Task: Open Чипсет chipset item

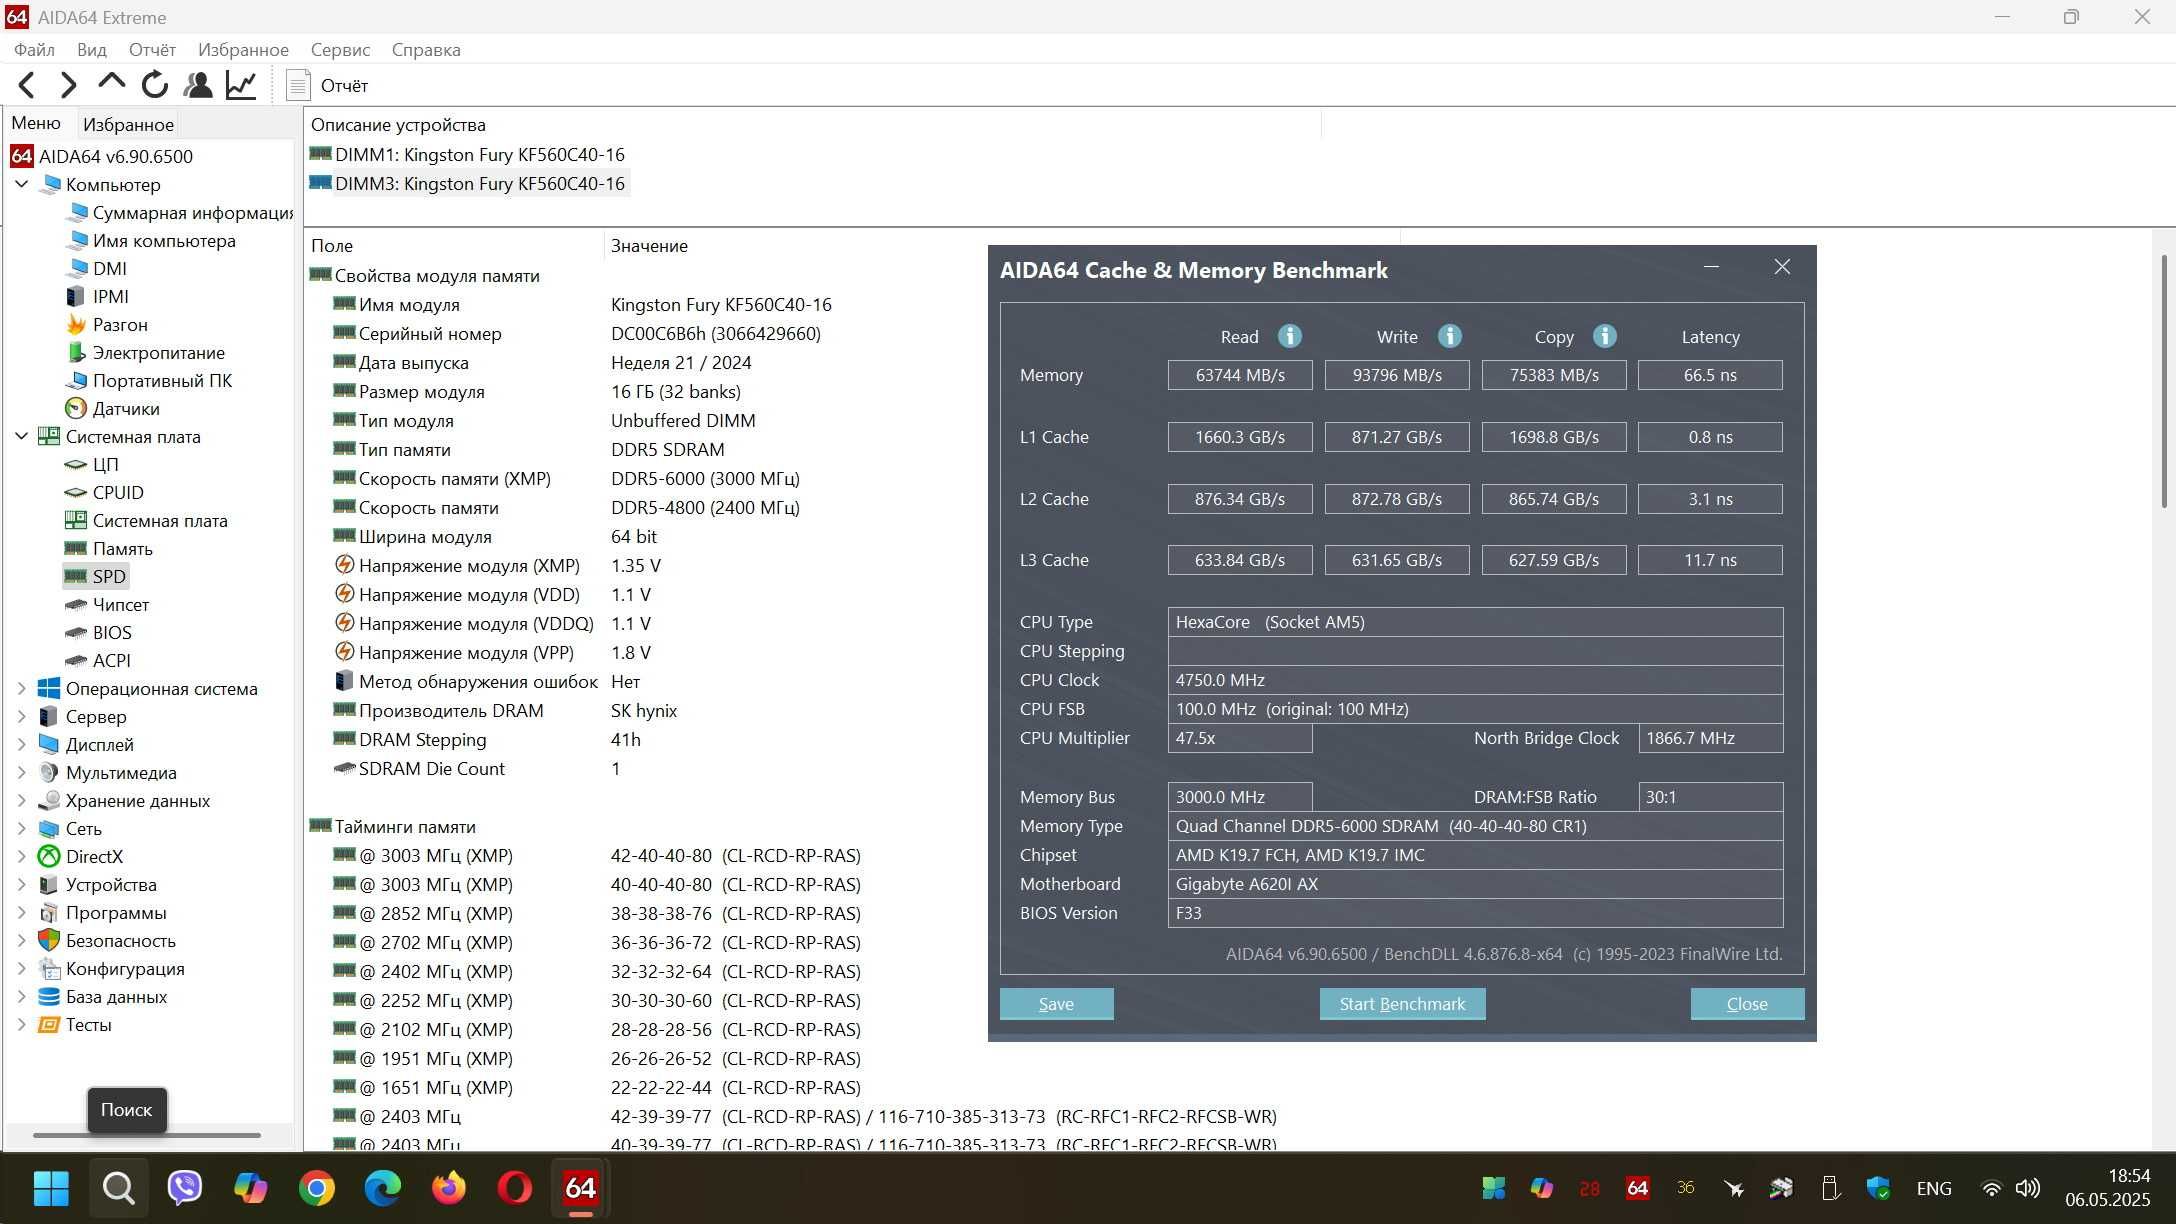Action: point(120,604)
